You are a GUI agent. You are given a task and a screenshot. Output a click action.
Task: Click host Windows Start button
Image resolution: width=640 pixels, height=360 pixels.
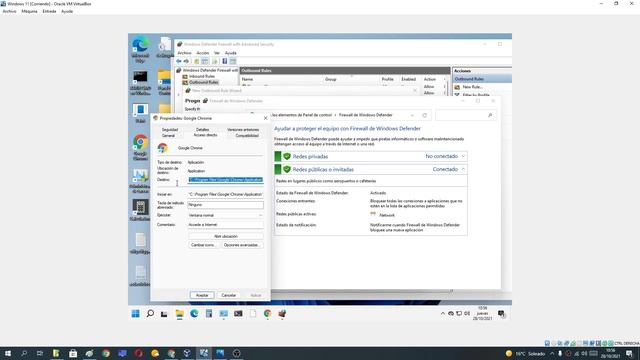click(7, 353)
